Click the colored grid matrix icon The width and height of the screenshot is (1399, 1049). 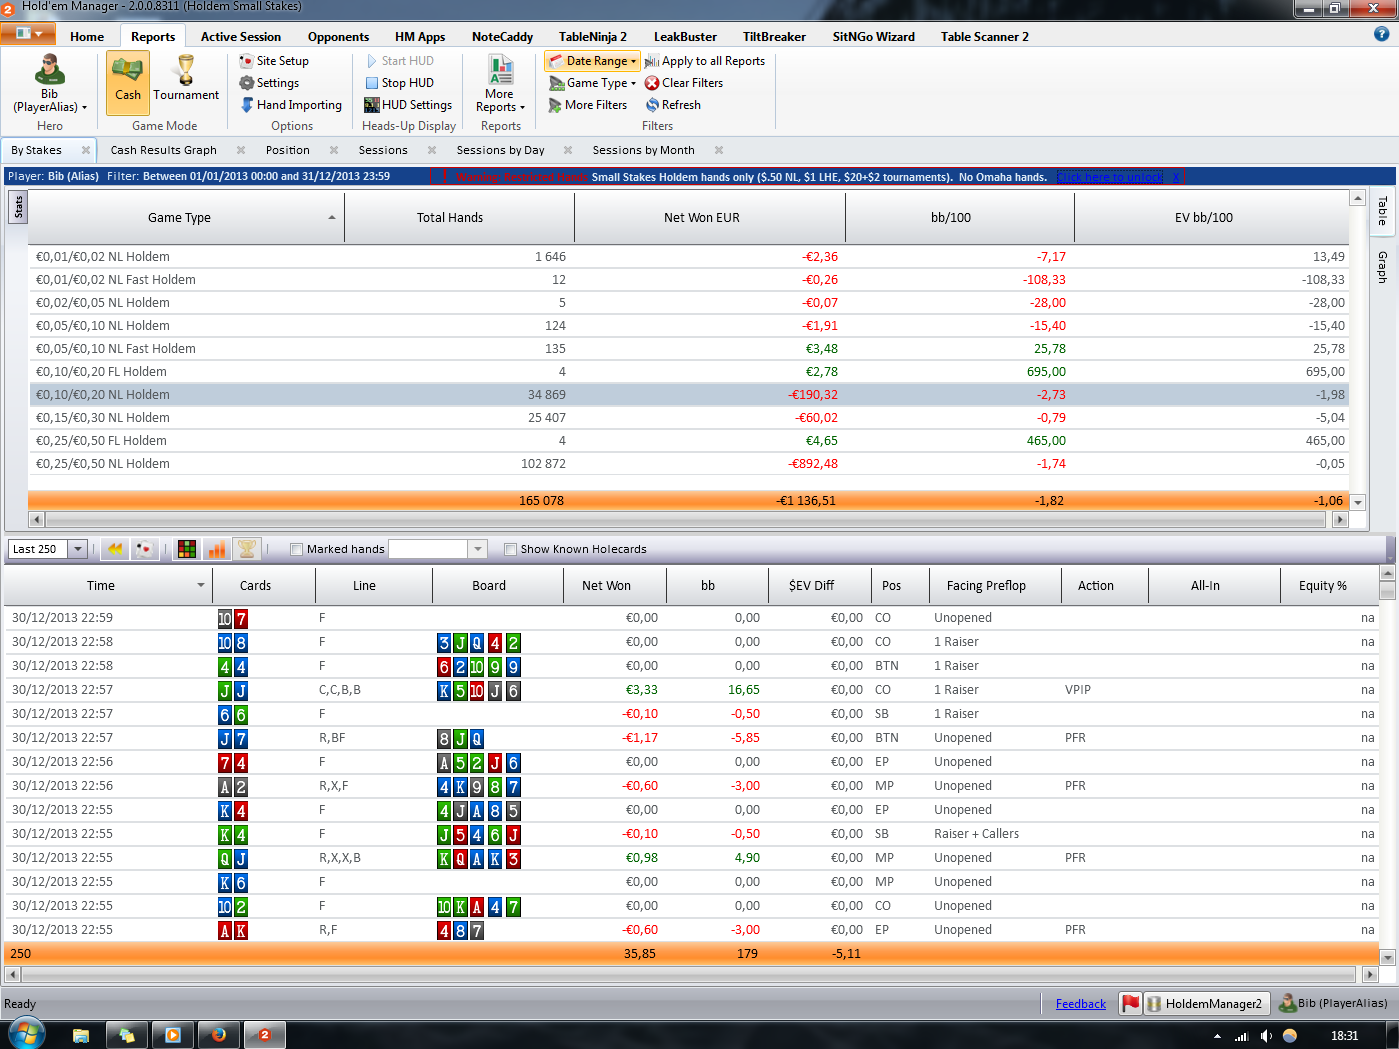186,549
